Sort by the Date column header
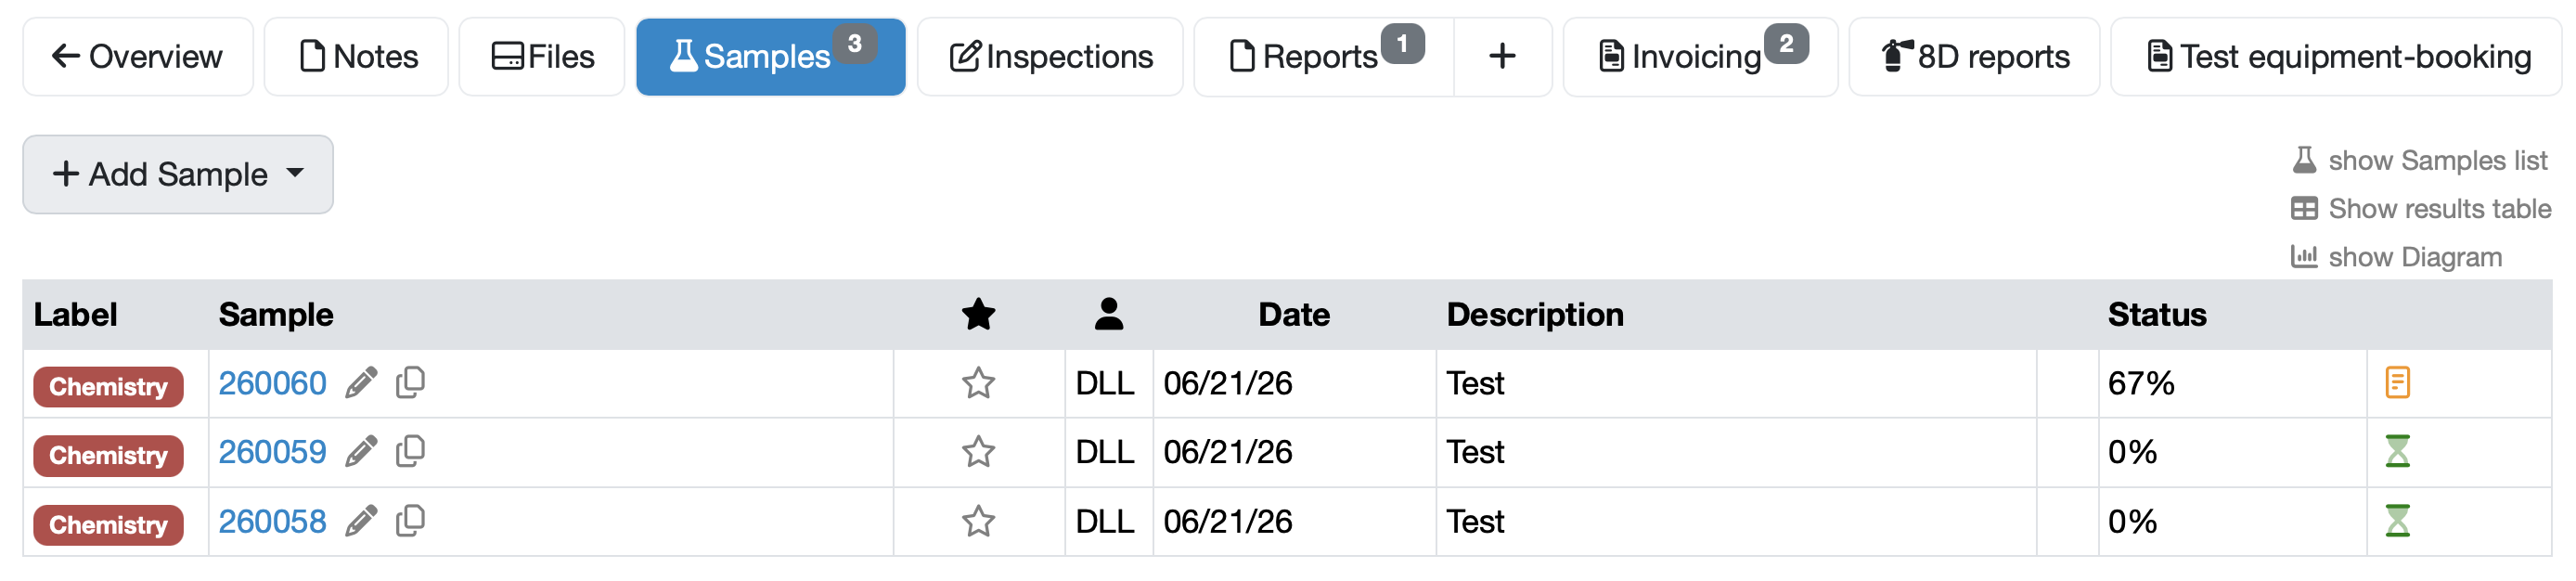 pyautogui.click(x=1293, y=315)
